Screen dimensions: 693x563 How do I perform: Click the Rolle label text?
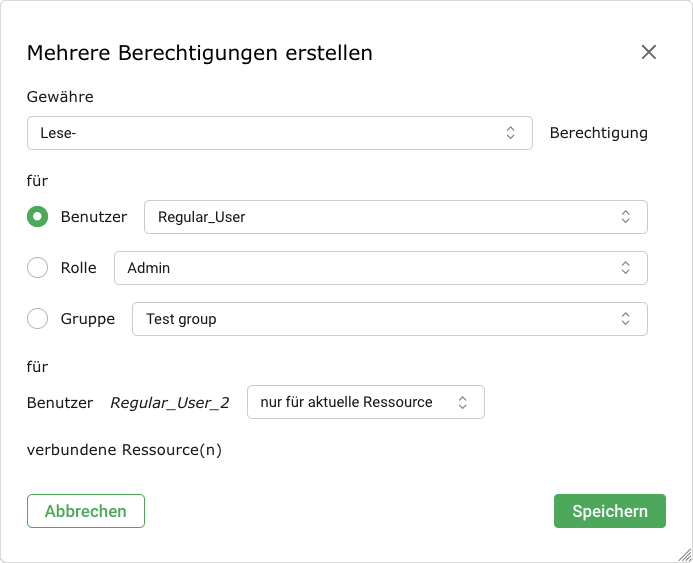[79, 268]
